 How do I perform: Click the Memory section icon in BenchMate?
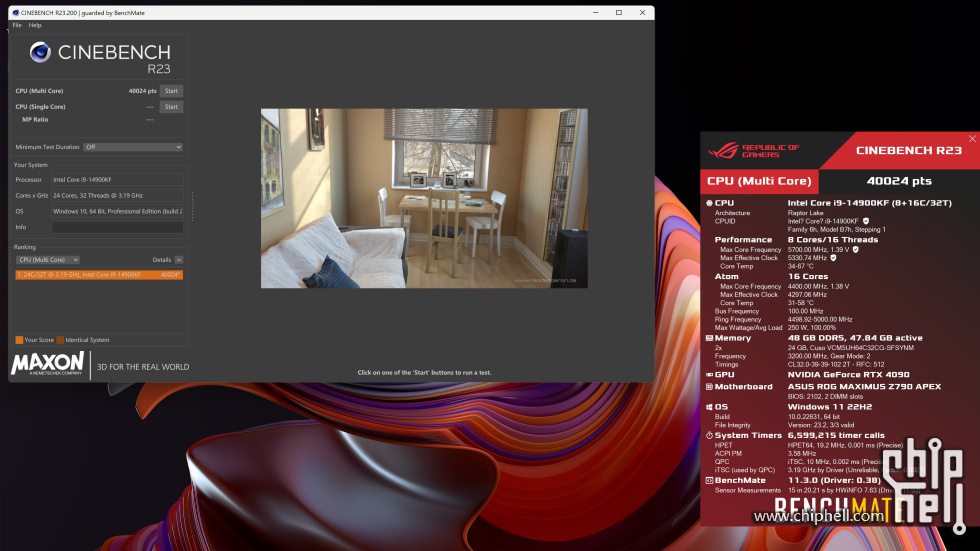(x=709, y=338)
